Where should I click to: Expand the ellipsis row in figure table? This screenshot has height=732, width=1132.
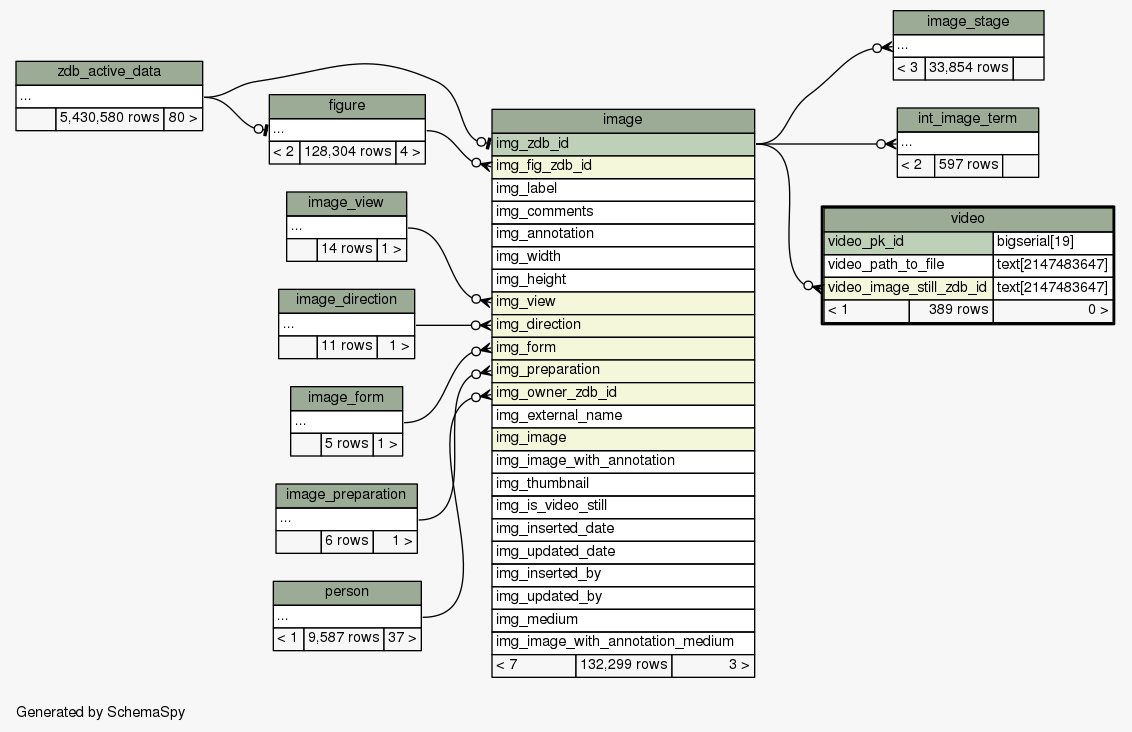tap(346, 130)
